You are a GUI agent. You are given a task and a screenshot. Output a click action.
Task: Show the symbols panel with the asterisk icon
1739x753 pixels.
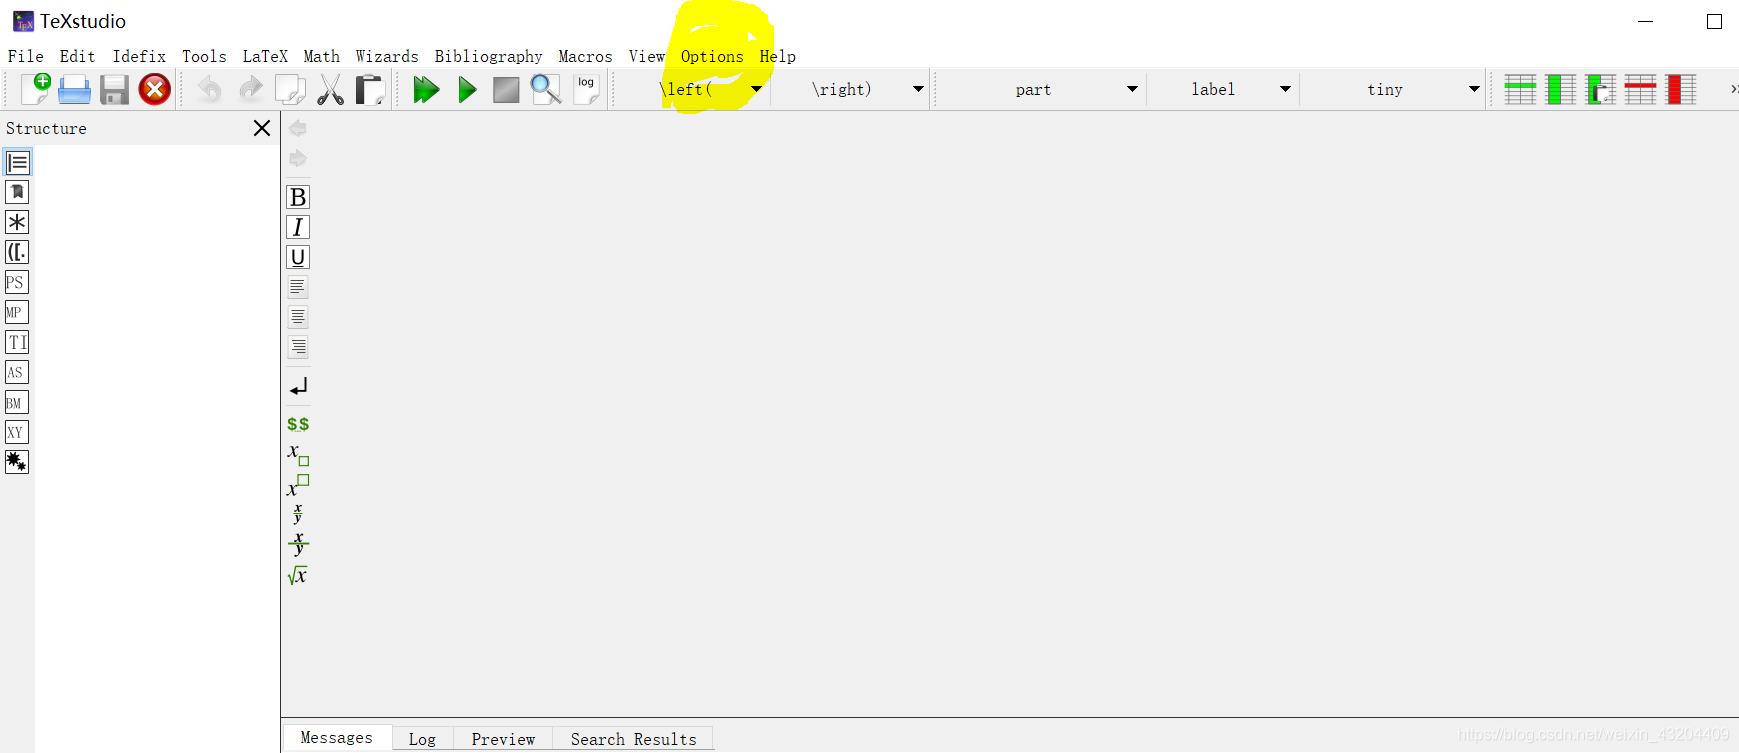click(17, 222)
